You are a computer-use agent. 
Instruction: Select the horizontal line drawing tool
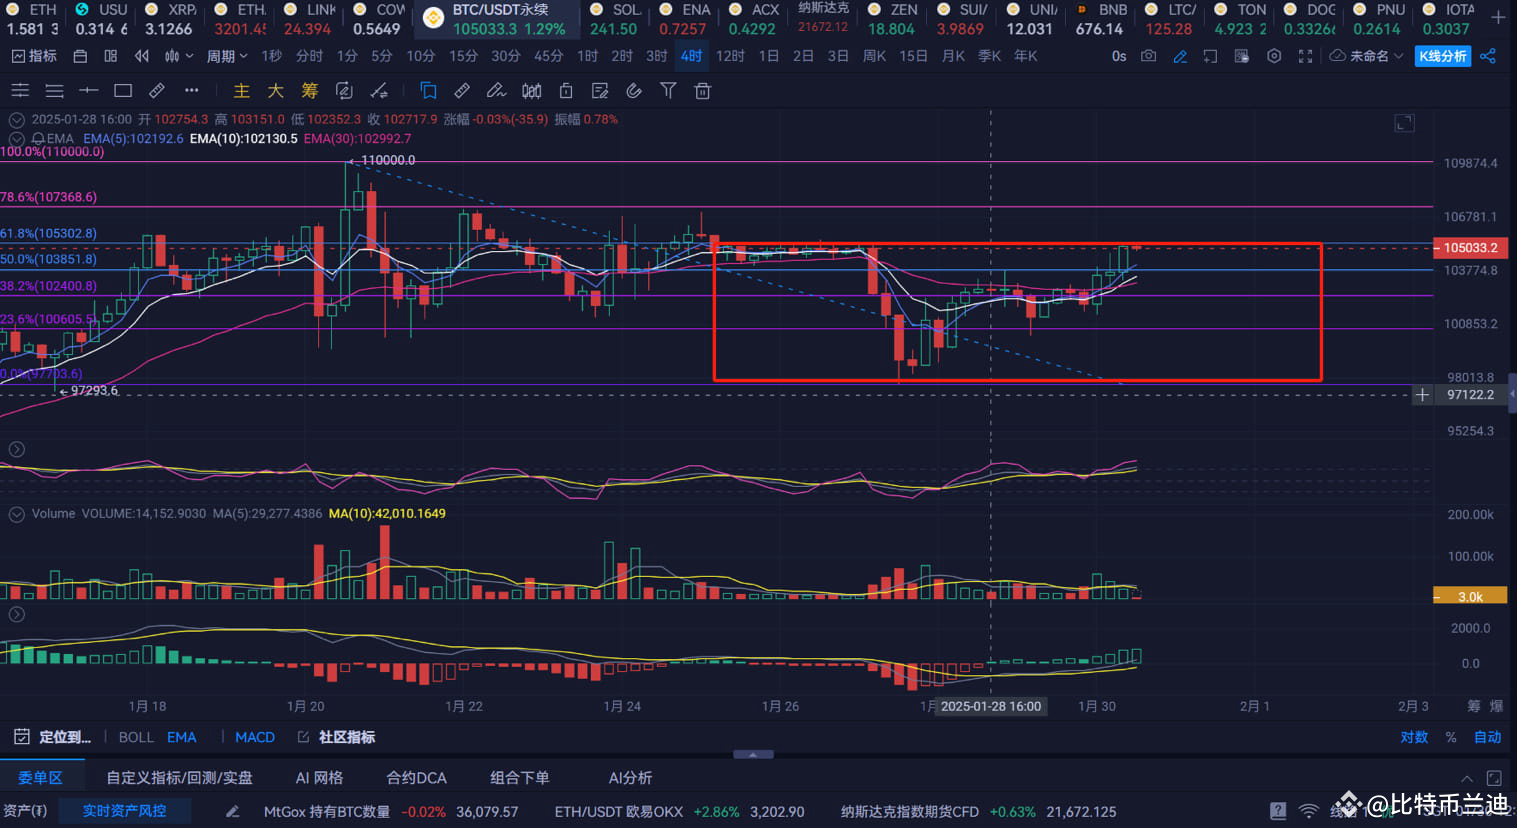coord(88,91)
